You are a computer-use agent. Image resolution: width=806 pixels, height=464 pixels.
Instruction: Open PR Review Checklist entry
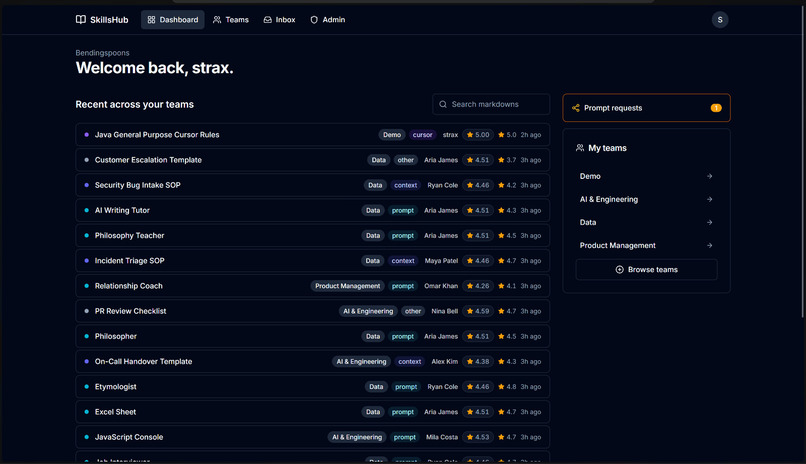point(313,311)
